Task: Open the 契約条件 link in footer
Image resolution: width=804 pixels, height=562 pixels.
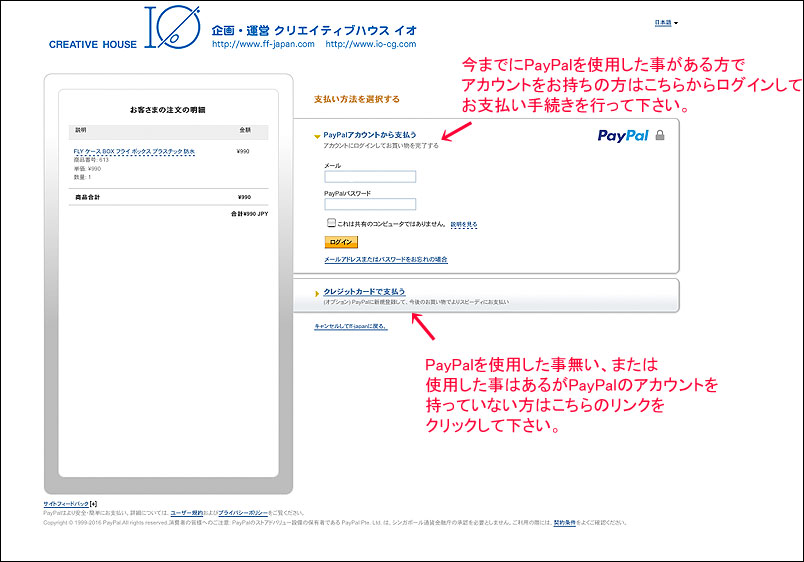Action: click(x=565, y=523)
